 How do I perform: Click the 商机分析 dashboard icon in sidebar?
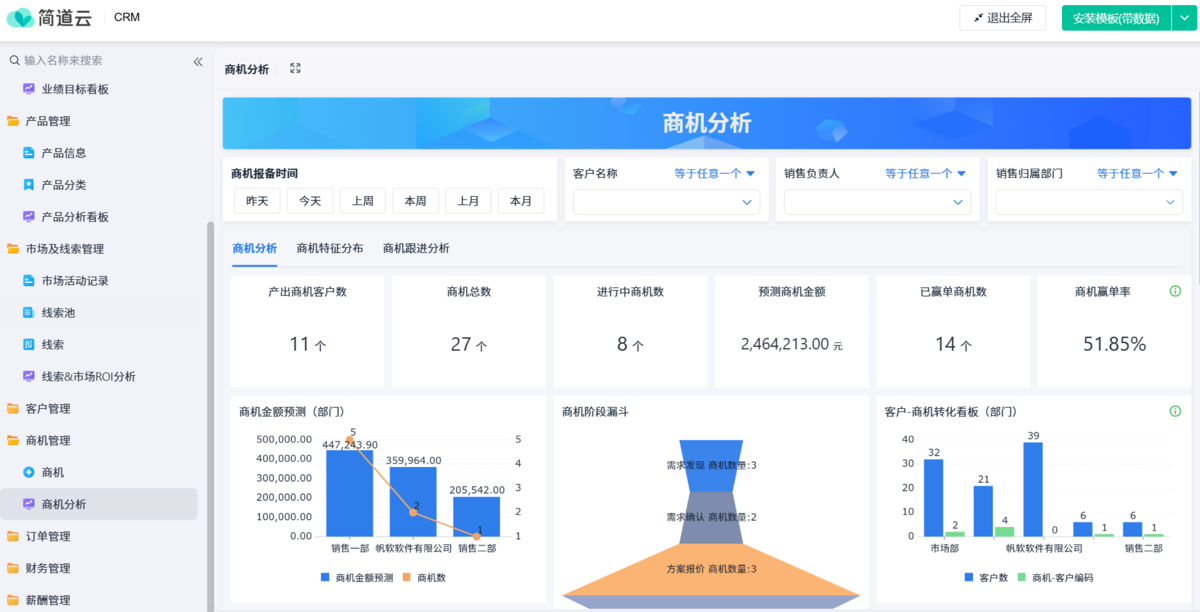point(29,504)
